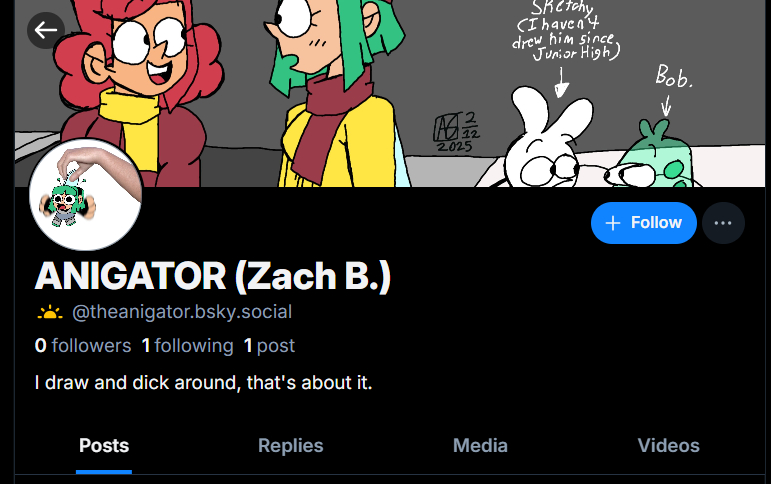Click the green Bob character in the banner
The height and width of the screenshot is (484, 771).
tap(655, 160)
